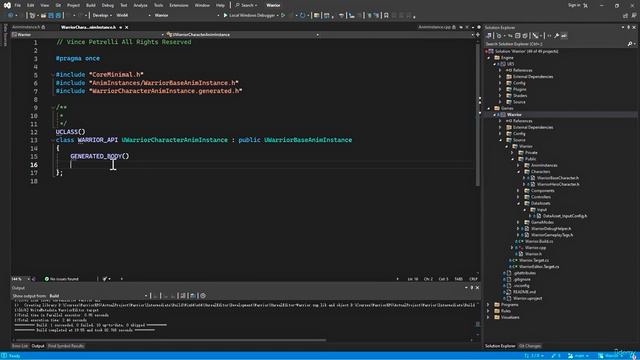Expand the Shaders folder under UE5
This screenshot has height=360, width=640.
(500, 96)
